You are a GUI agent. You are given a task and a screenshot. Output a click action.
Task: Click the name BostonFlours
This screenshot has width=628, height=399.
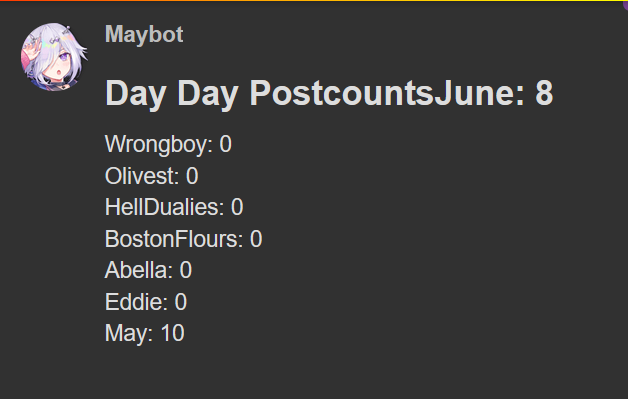171,239
